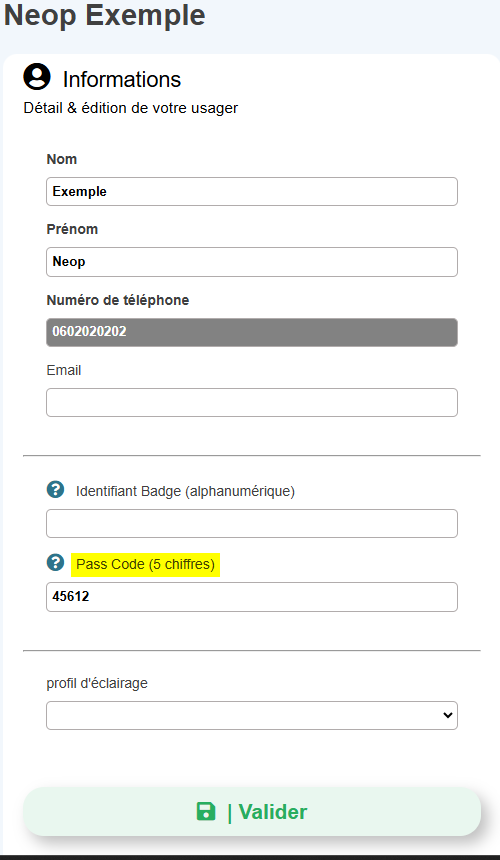
Task: Select the empty Email input box
Action: (252, 403)
